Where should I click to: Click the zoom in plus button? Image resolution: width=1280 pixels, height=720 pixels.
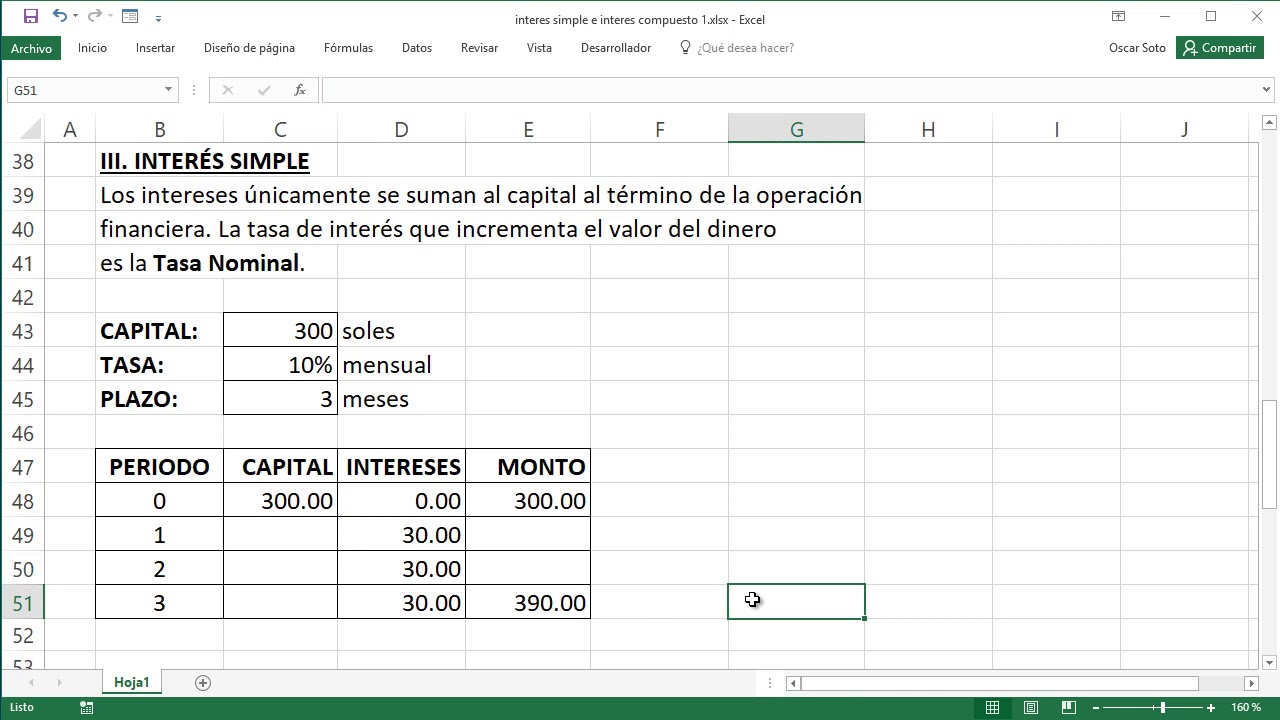point(1211,707)
